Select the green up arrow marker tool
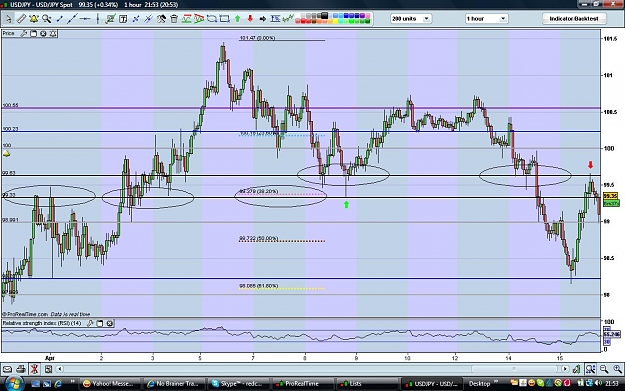The width and height of the screenshot is (625, 391). click(x=238, y=19)
